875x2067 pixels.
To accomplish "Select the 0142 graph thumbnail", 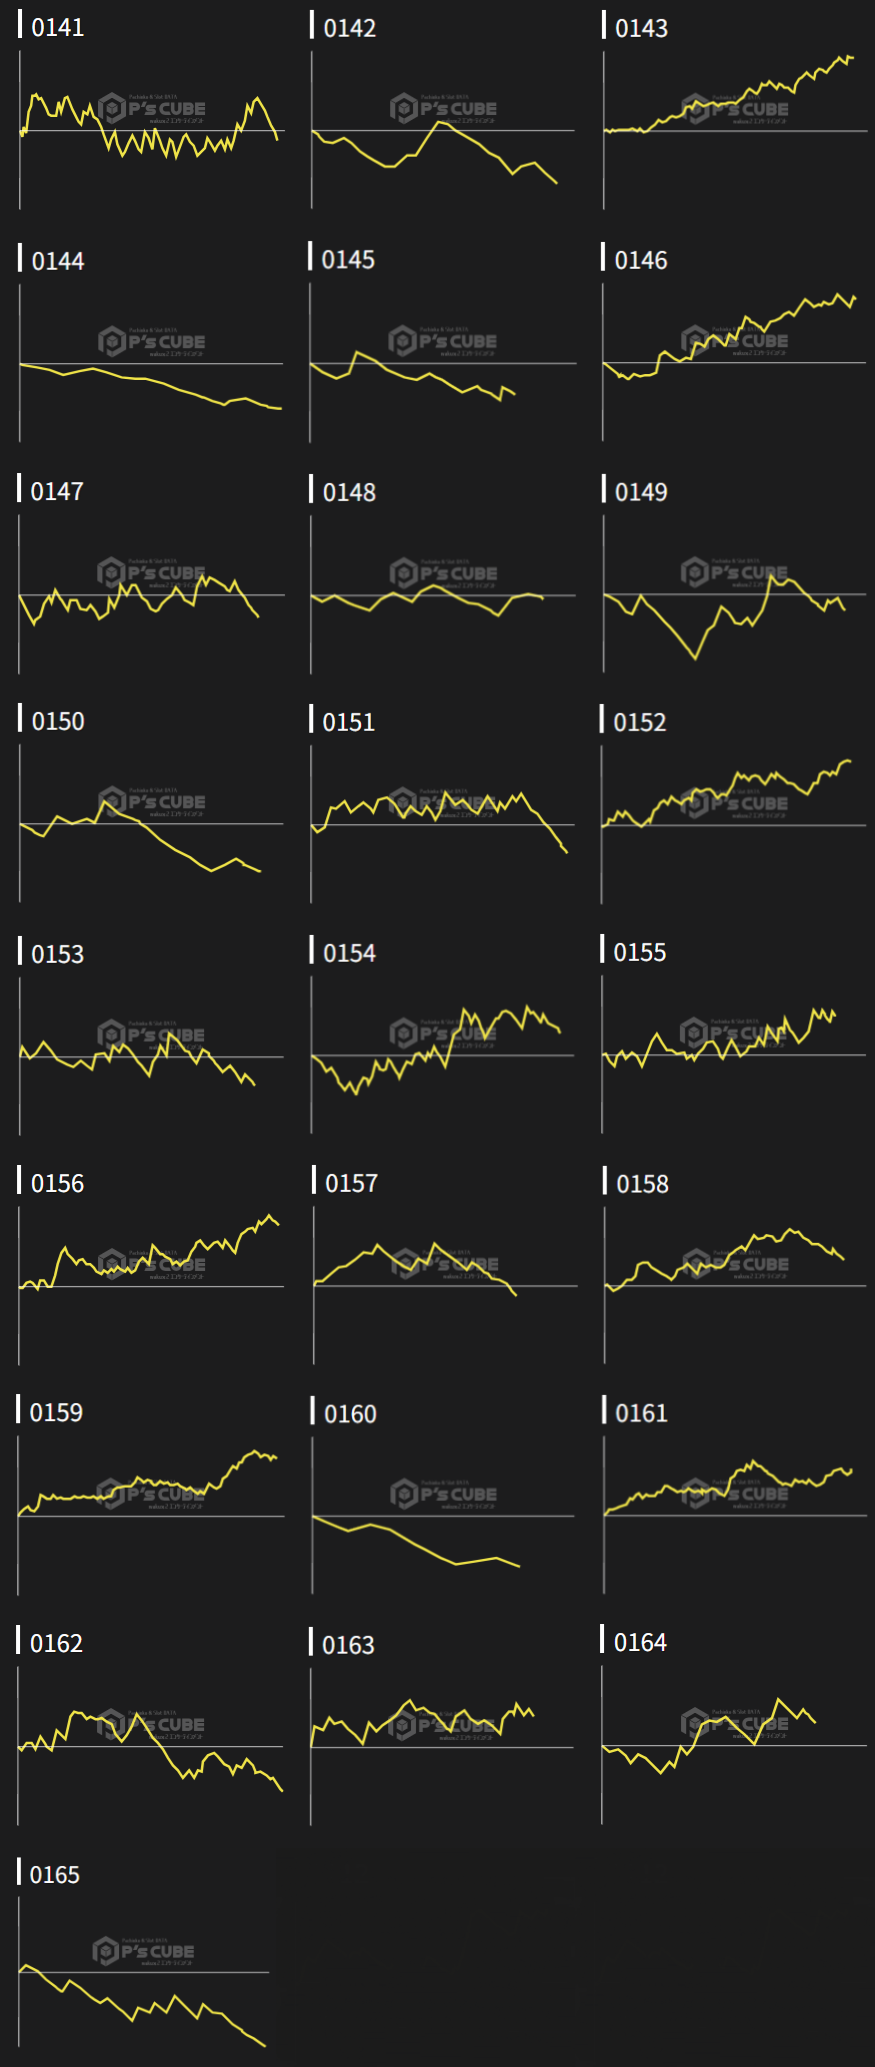I will (443, 130).
